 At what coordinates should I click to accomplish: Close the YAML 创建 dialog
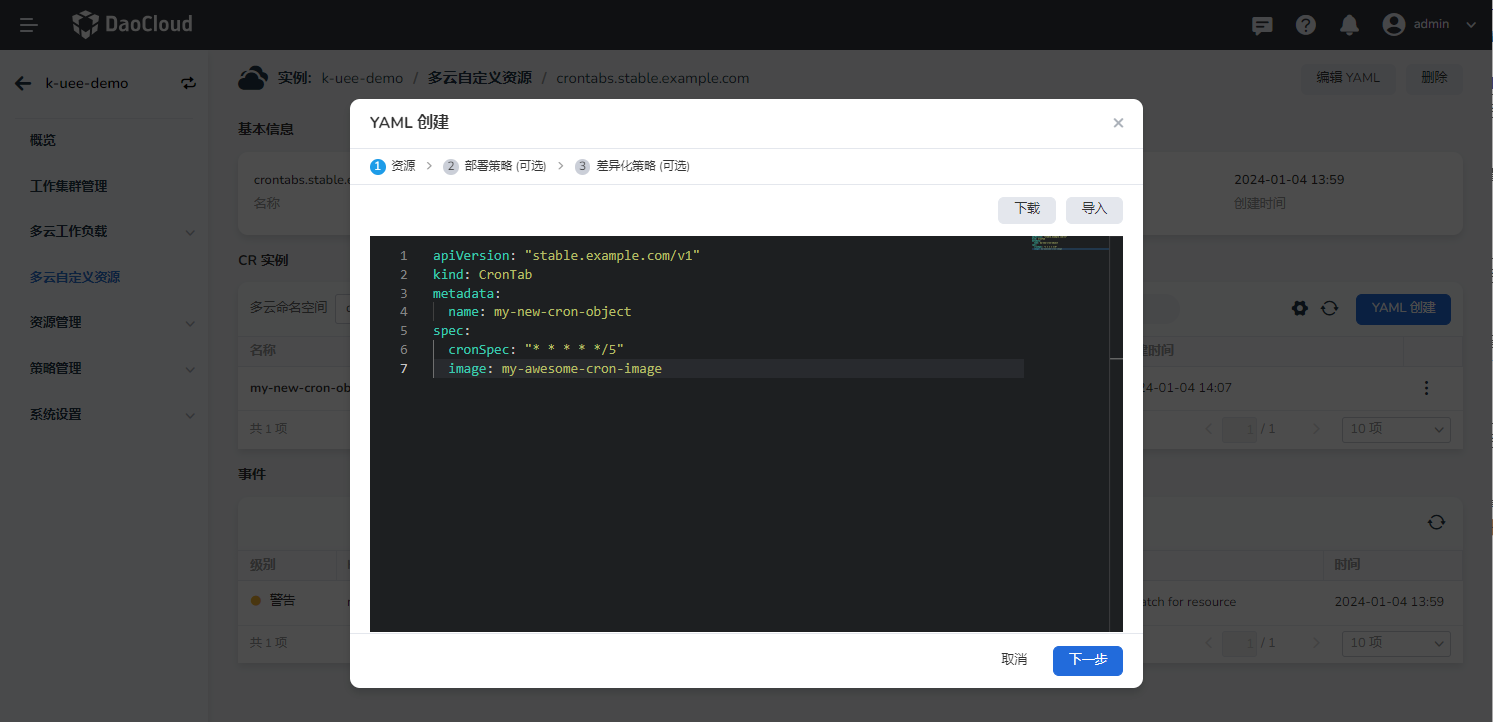pos(1118,123)
